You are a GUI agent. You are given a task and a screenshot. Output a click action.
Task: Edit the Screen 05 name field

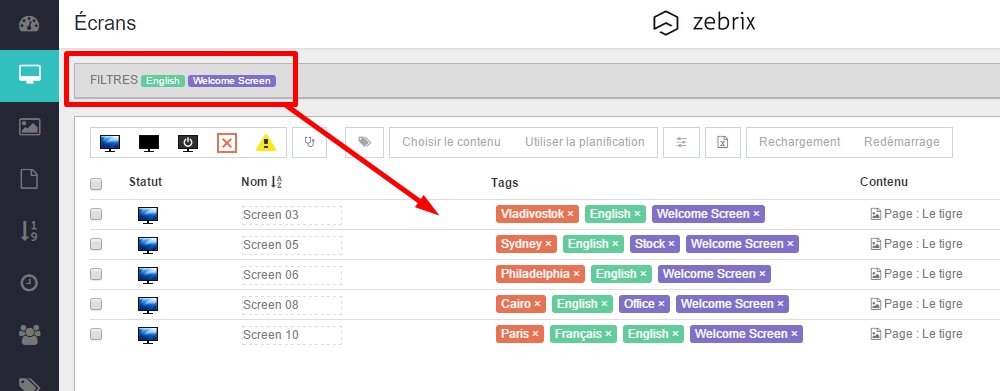point(291,245)
